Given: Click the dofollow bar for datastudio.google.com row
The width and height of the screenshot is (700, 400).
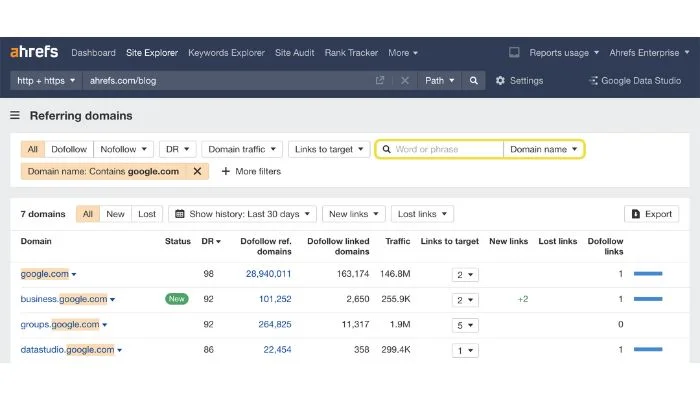Looking at the screenshot, I should point(648,350).
